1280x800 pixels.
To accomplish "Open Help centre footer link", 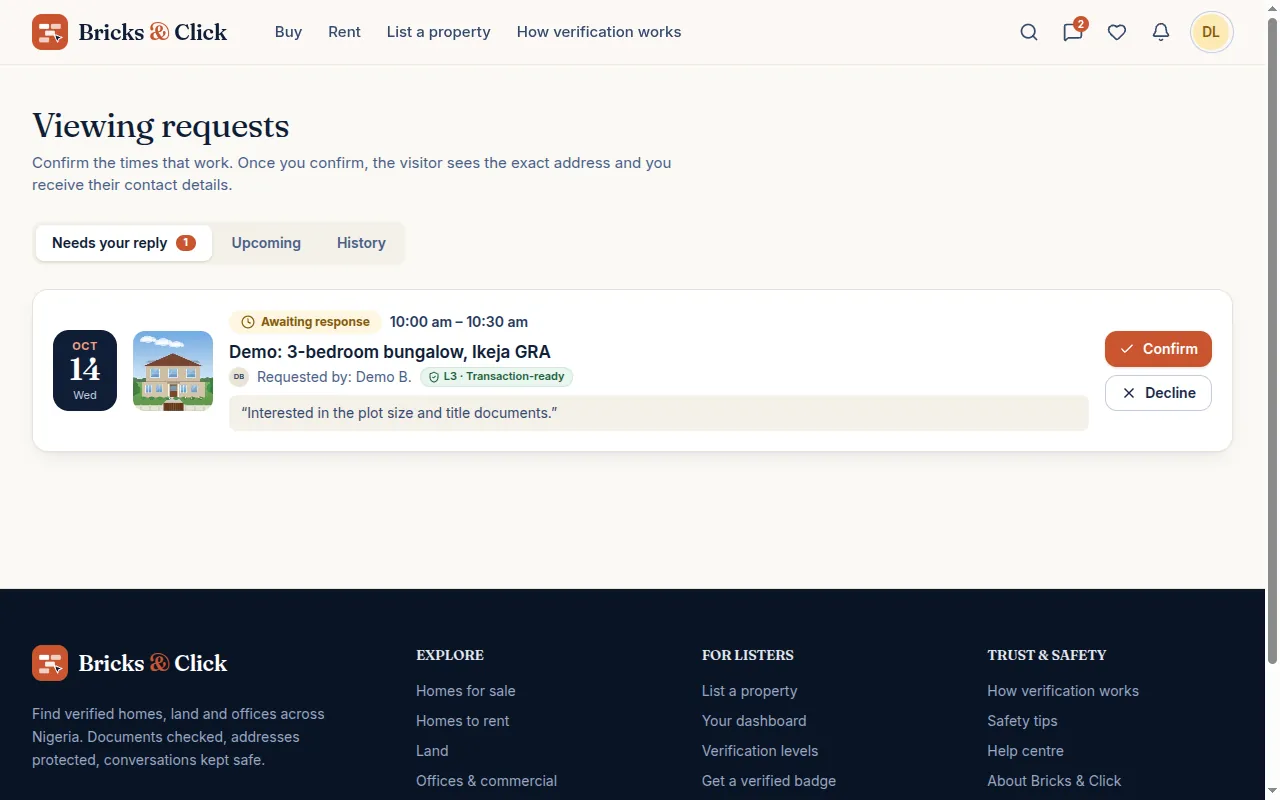I will coord(1025,751).
